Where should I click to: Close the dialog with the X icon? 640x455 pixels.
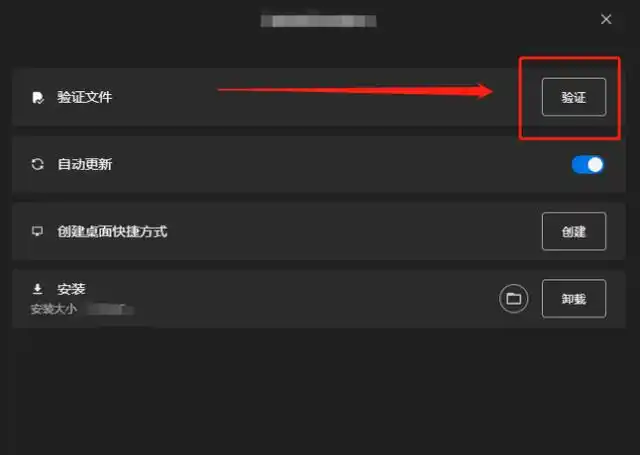[606, 19]
